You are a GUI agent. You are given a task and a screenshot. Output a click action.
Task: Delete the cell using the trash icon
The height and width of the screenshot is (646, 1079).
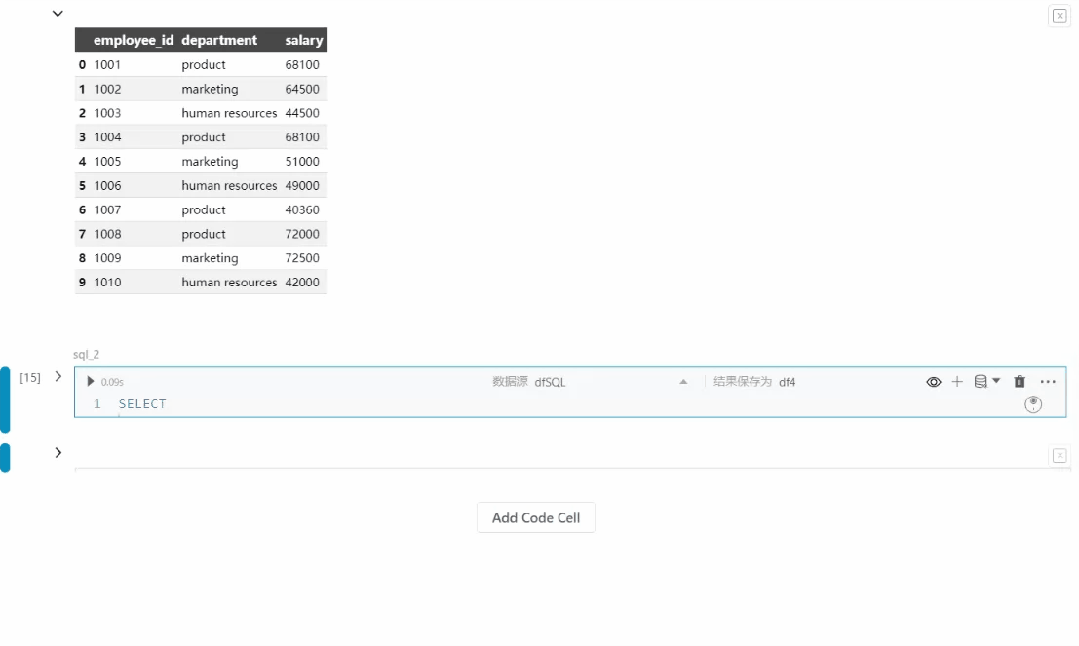click(x=1019, y=381)
